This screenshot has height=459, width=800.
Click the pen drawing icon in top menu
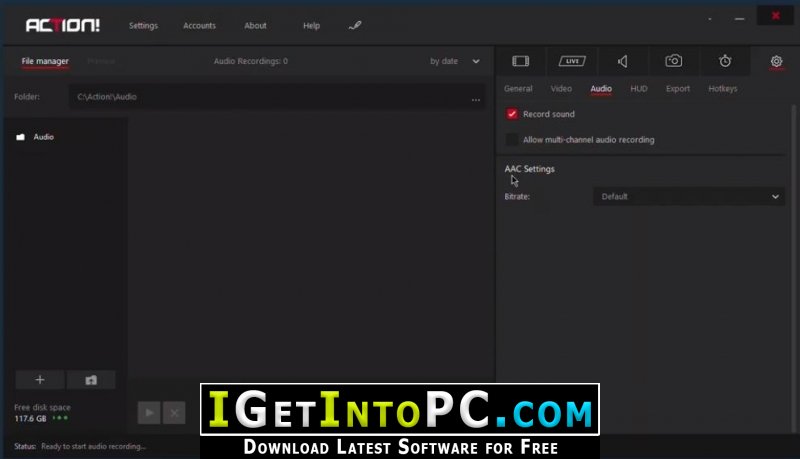(355, 25)
